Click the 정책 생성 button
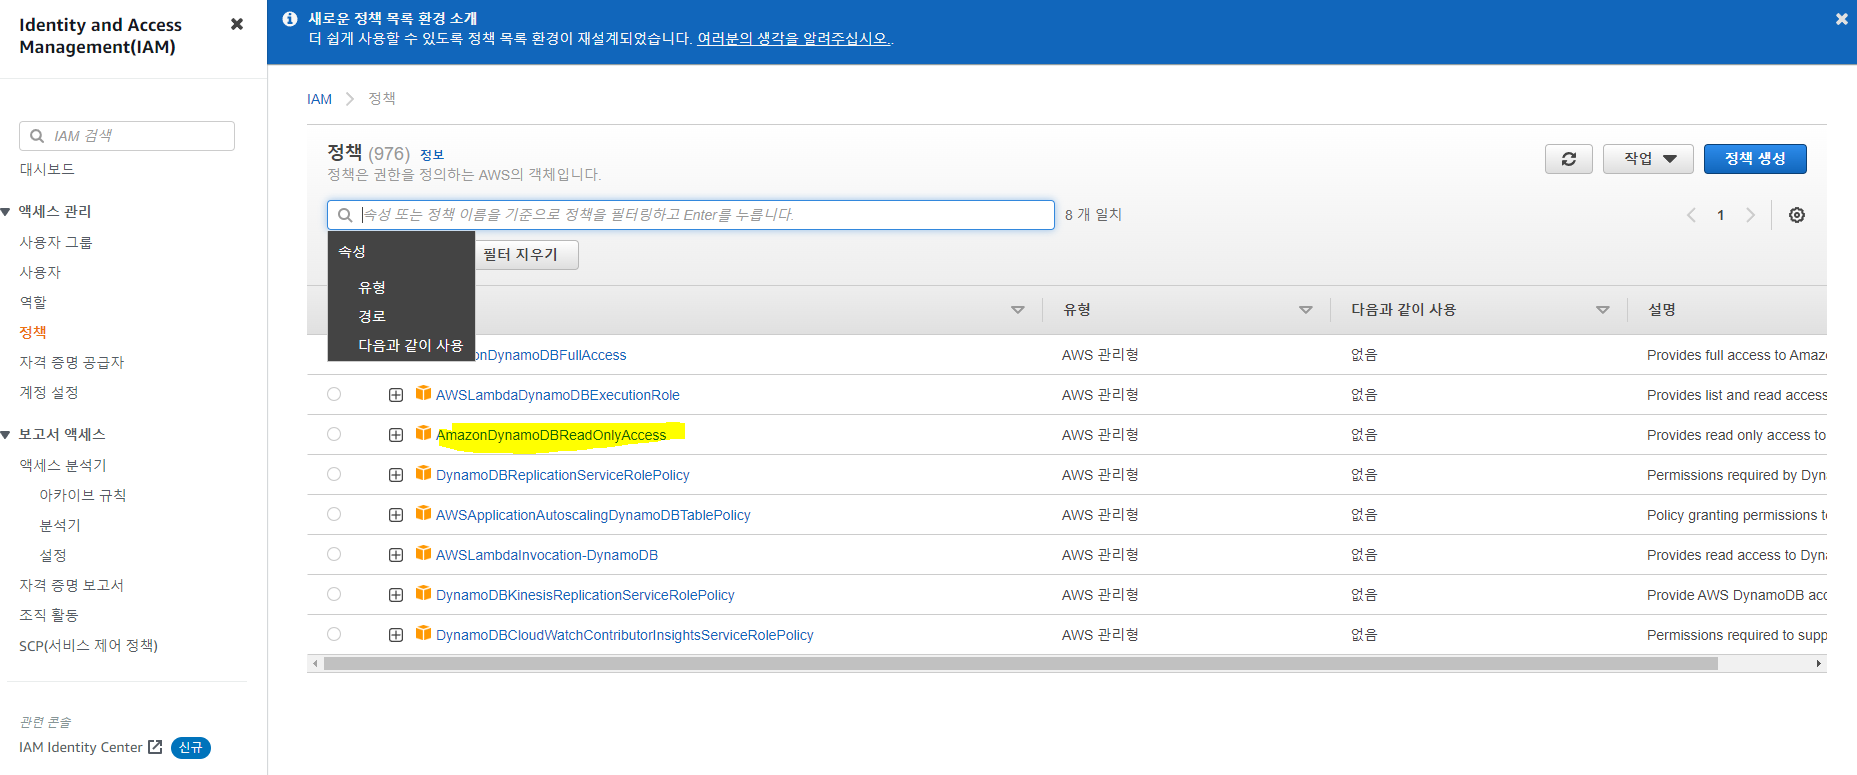1857x775 pixels. click(1755, 159)
